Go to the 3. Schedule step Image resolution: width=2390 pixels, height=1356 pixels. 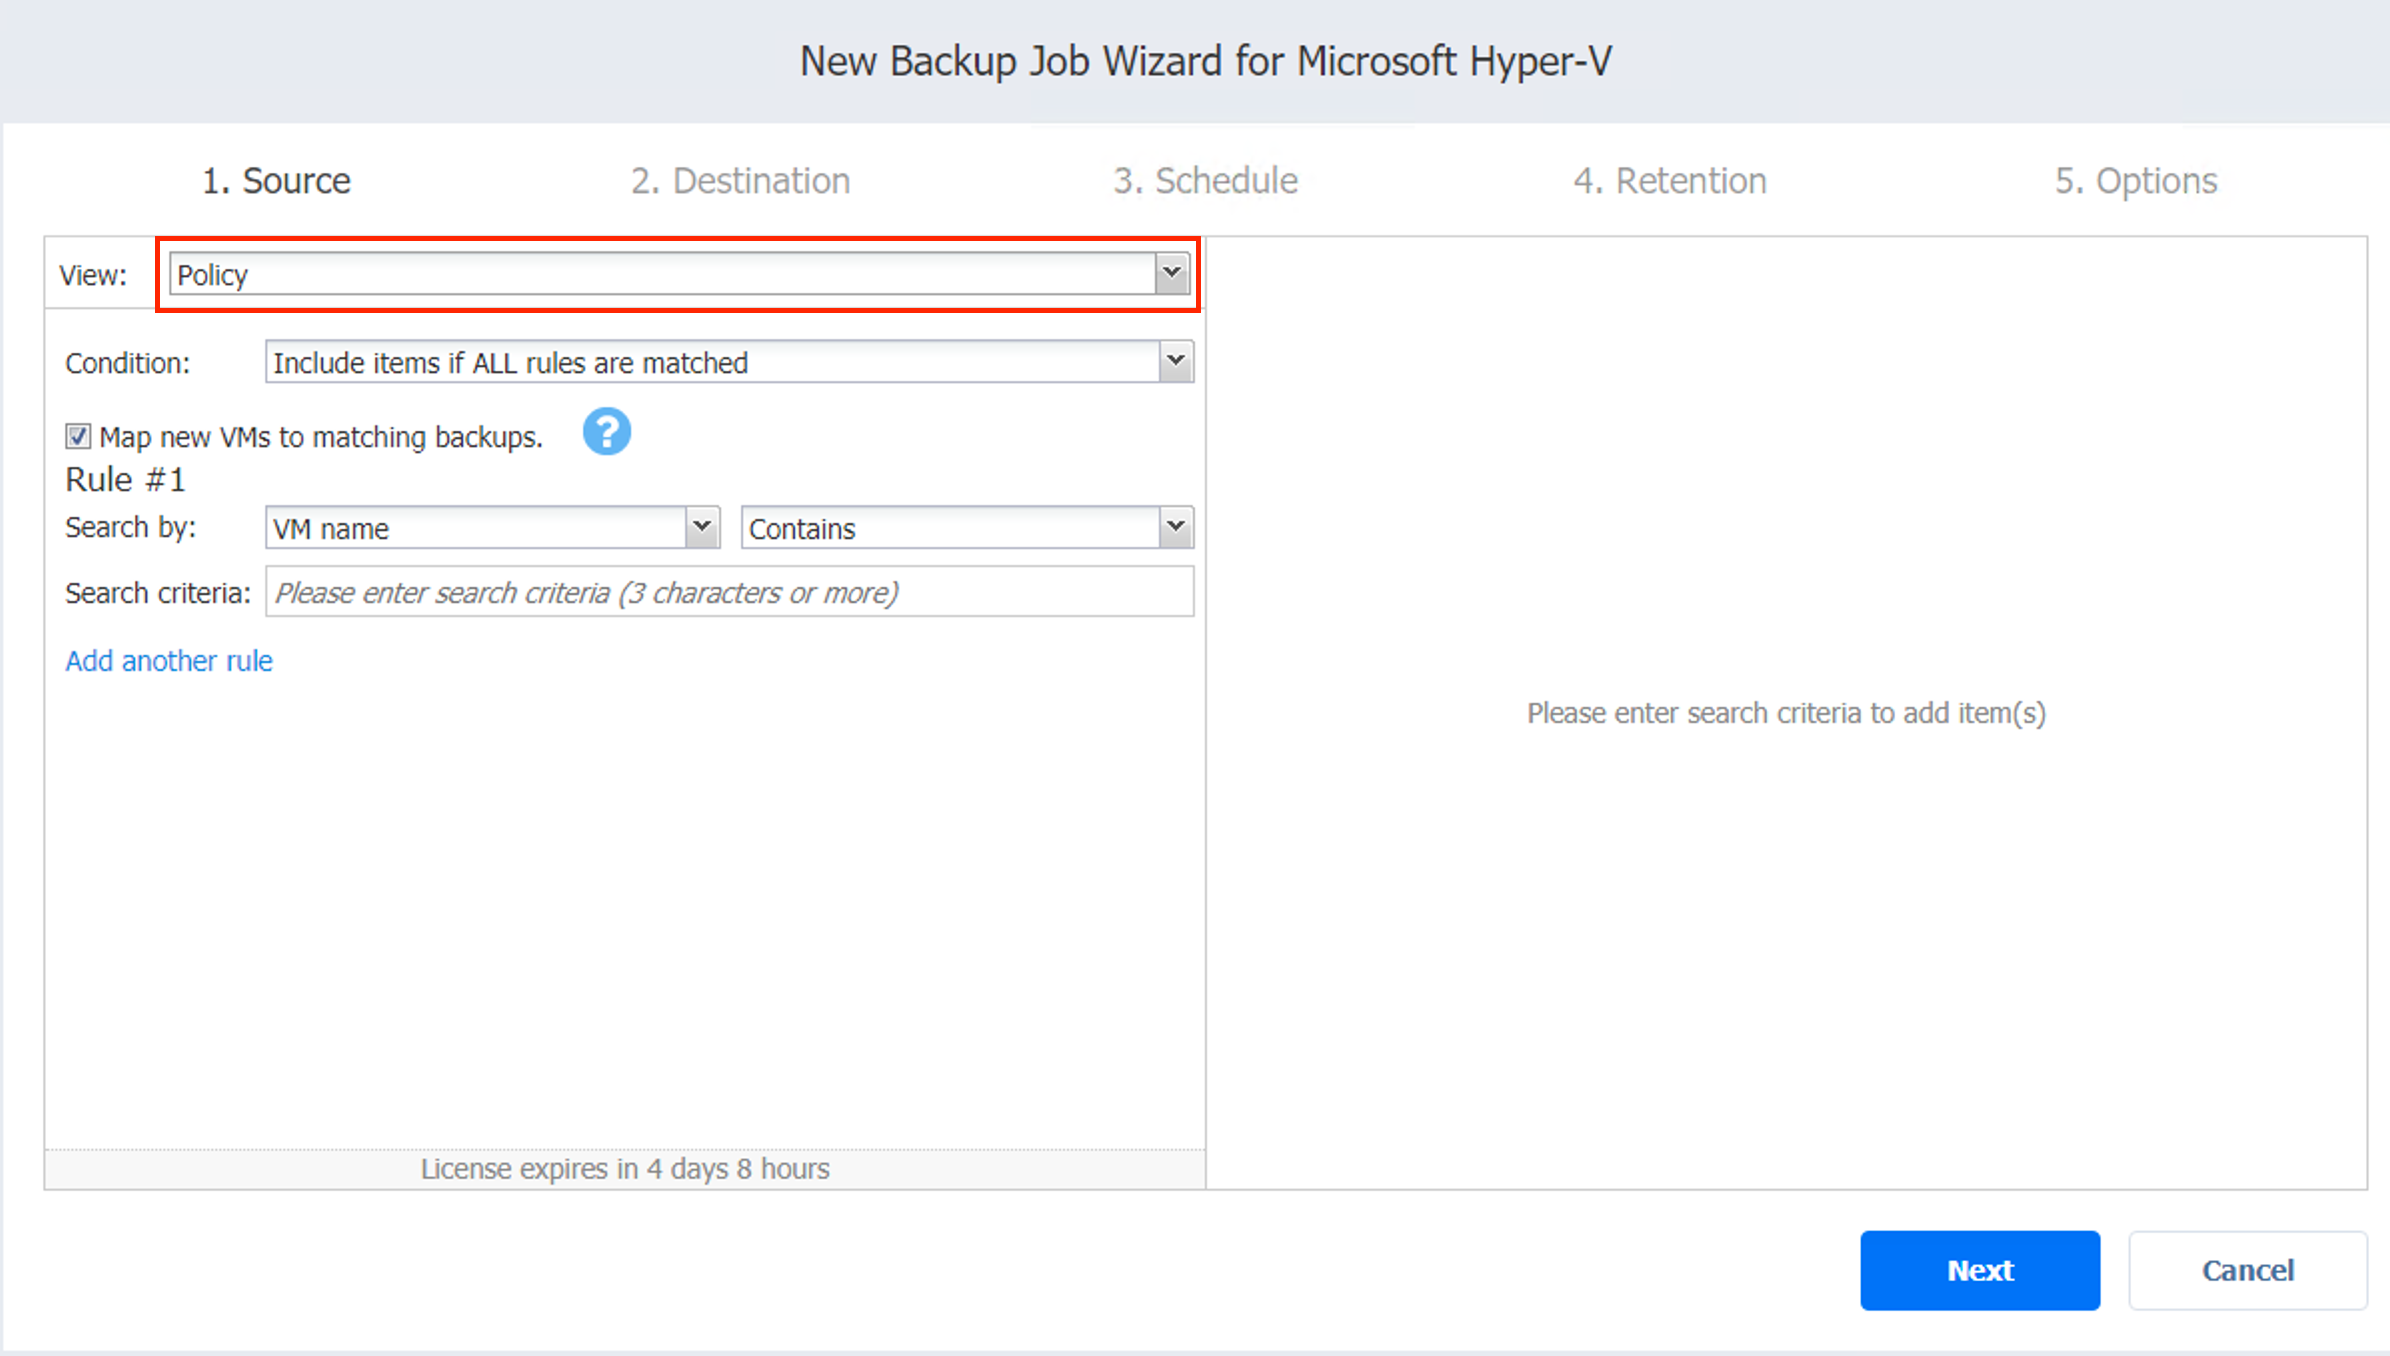pos(1206,181)
